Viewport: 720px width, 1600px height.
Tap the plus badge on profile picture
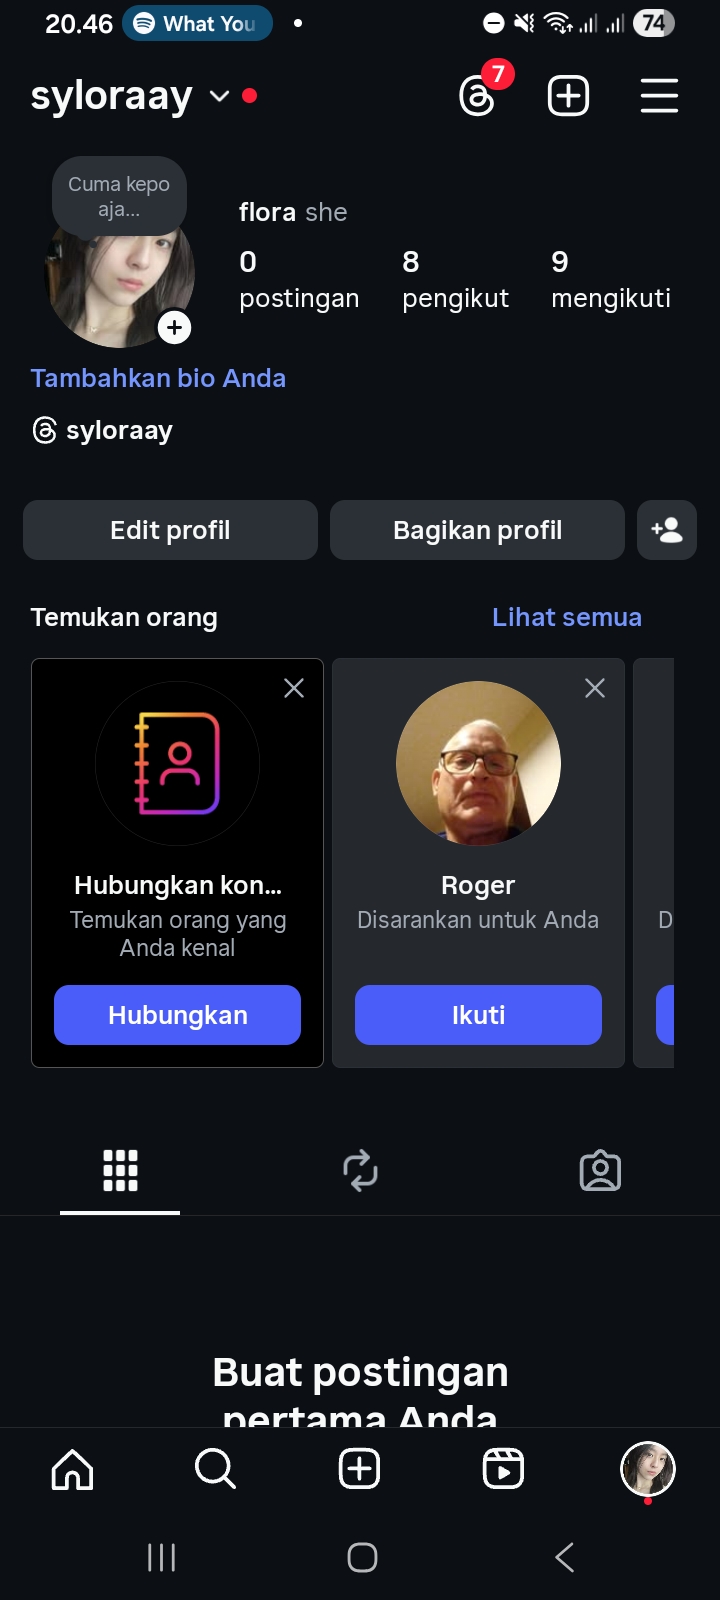point(175,327)
